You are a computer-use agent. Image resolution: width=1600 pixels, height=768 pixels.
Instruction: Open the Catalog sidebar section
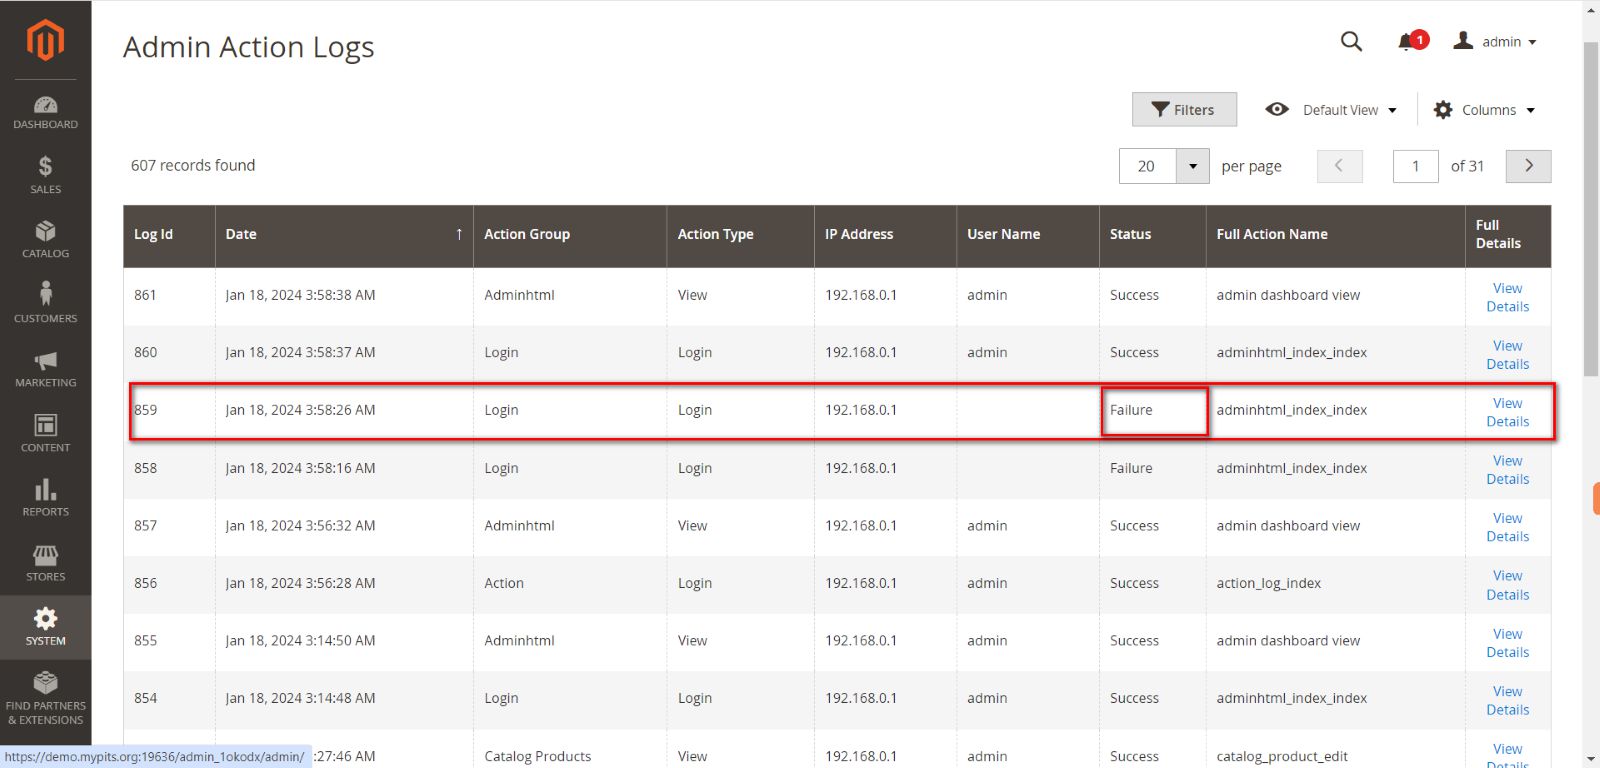45,240
